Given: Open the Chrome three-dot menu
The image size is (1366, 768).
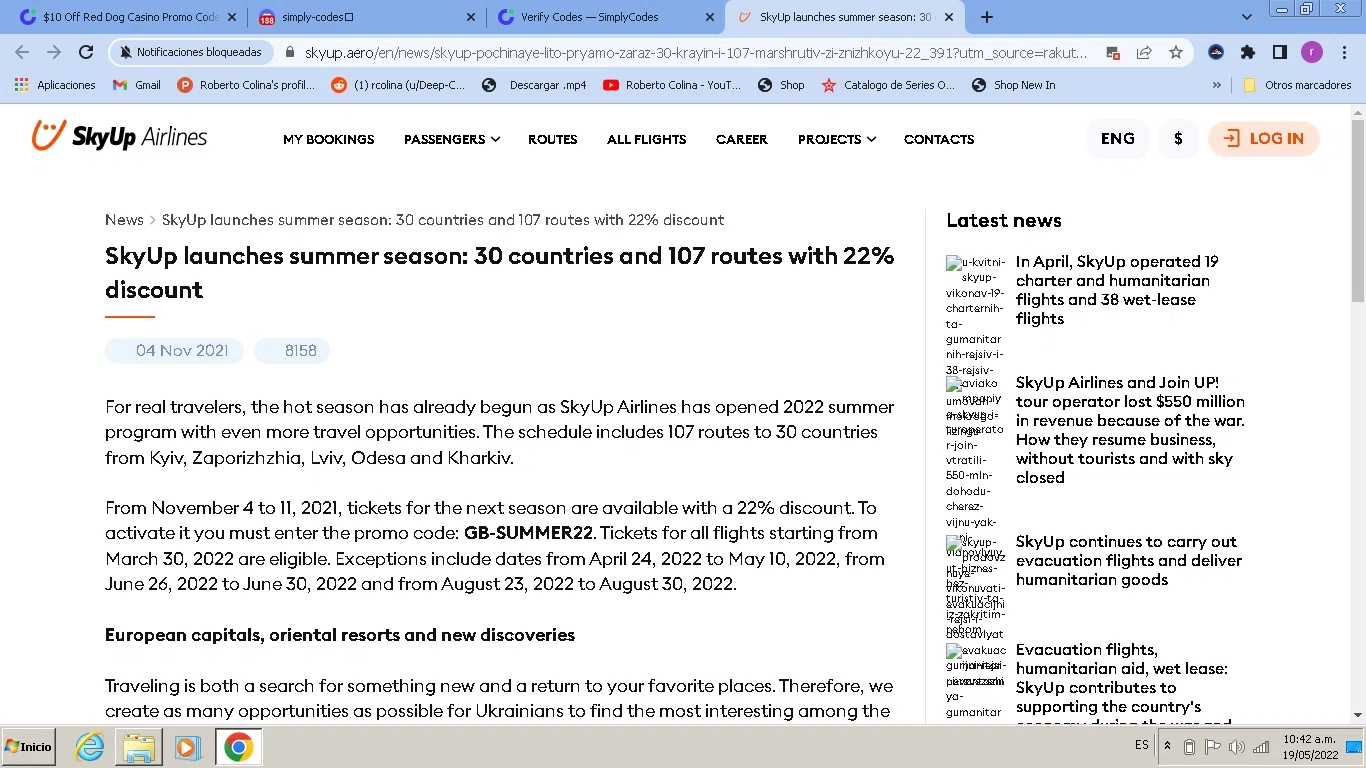Looking at the screenshot, I should 1343,52.
